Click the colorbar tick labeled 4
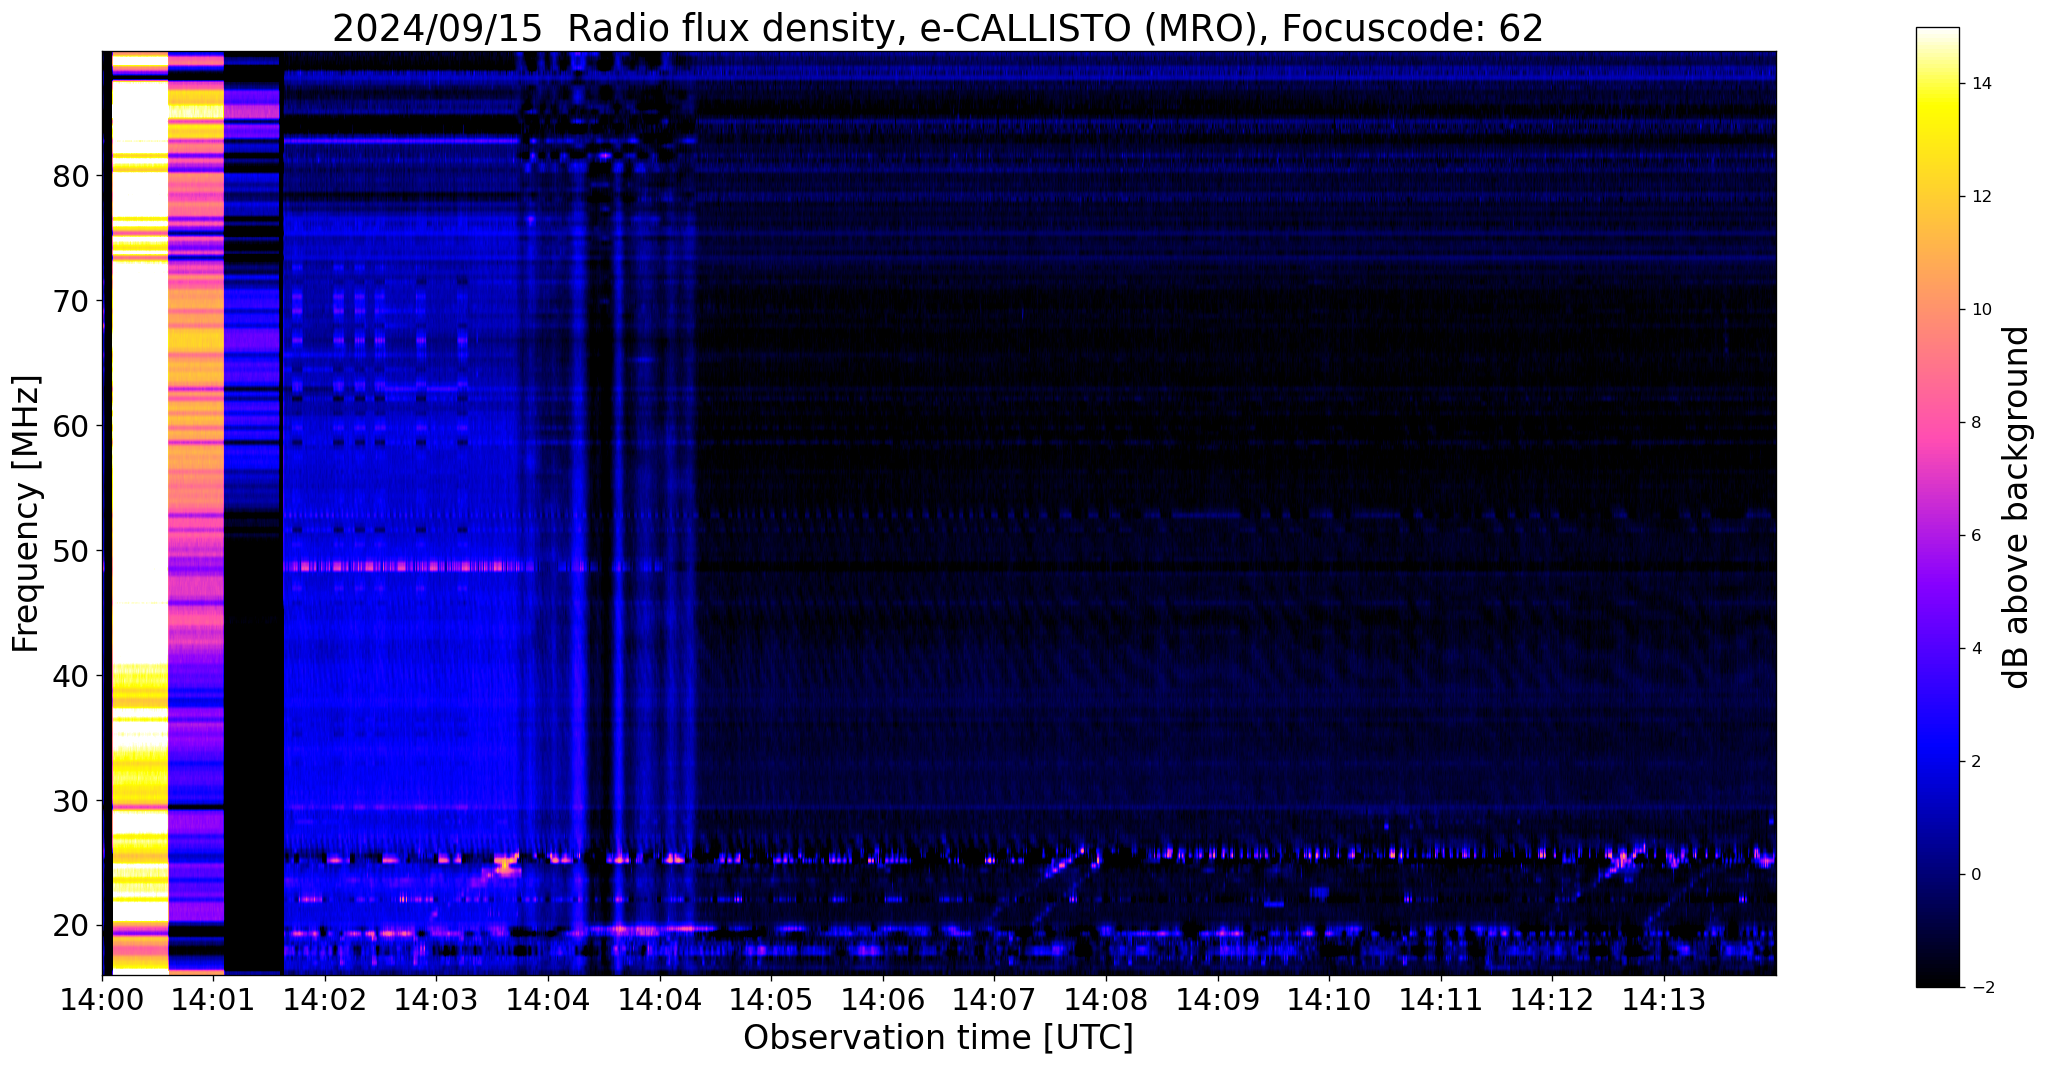This screenshot has height=1067, width=2047. [x=1975, y=649]
